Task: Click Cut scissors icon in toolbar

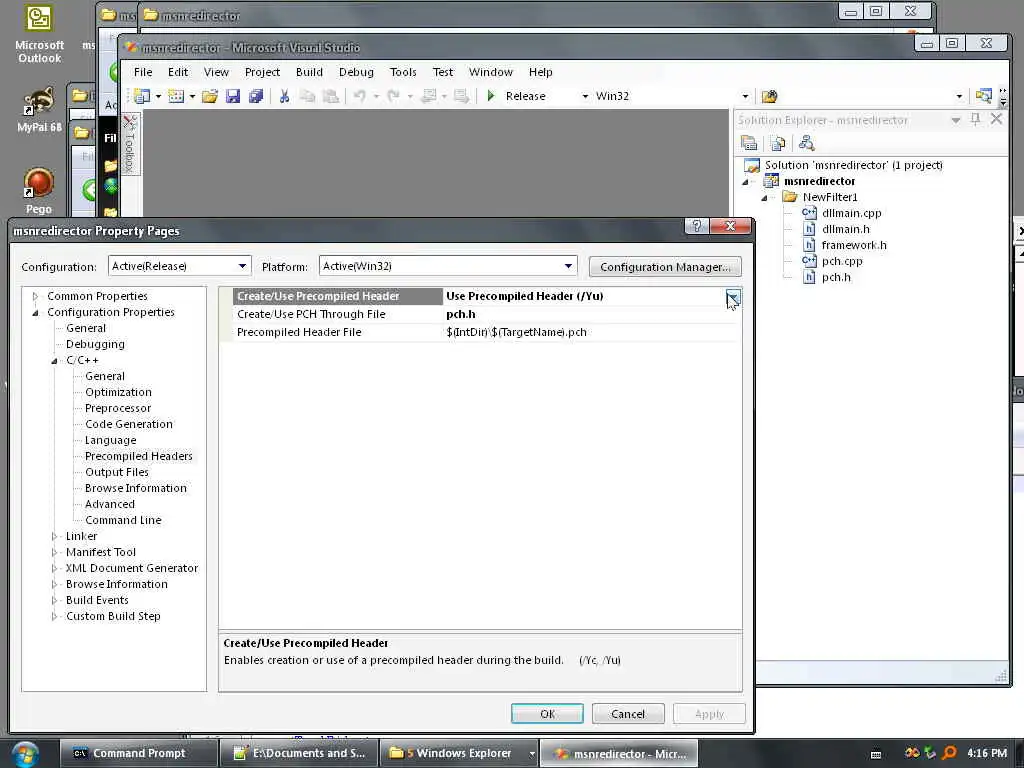Action: [x=284, y=96]
